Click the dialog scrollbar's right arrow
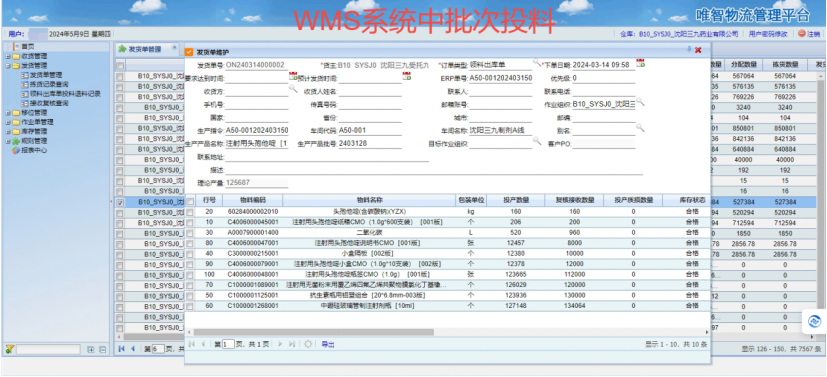 (707, 332)
